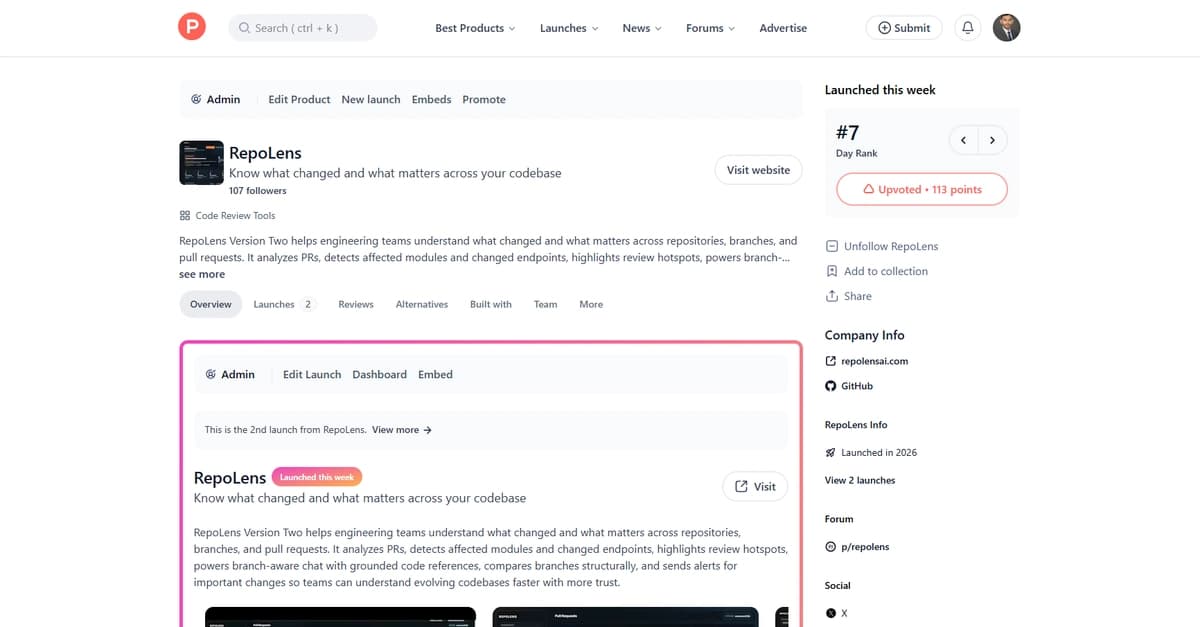The width and height of the screenshot is (1200, 627).
Task: Open the p/repolens forum icon
Action: tap(831, 546)
